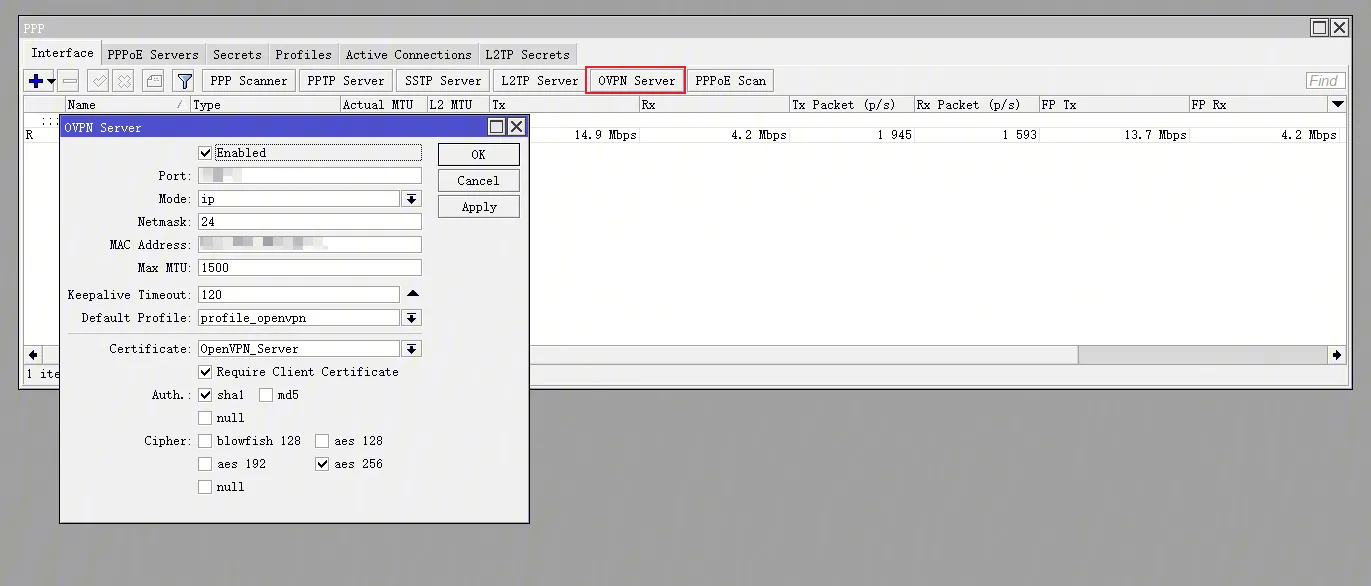This screenshot has width=1371, height=586.
Task: Enable the md5 Auth checkbox
Action: tap(266, 395)
